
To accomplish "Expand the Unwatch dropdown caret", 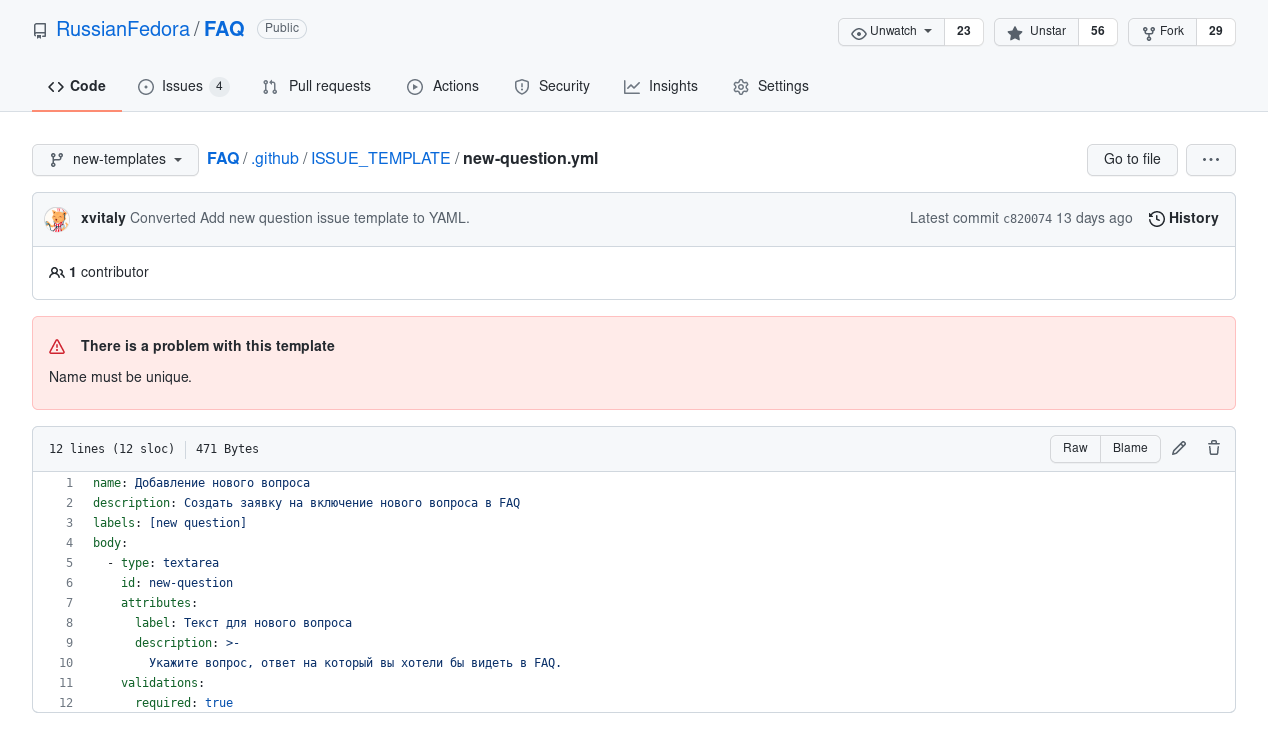I will (928, 32).
